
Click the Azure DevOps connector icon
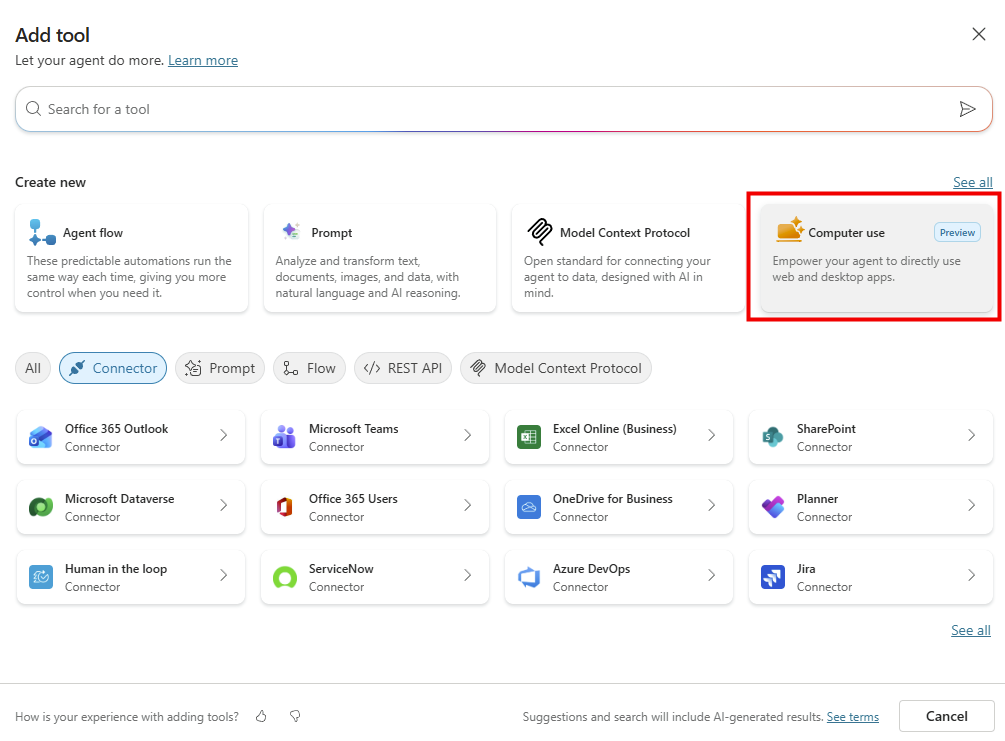pos(529,577)
